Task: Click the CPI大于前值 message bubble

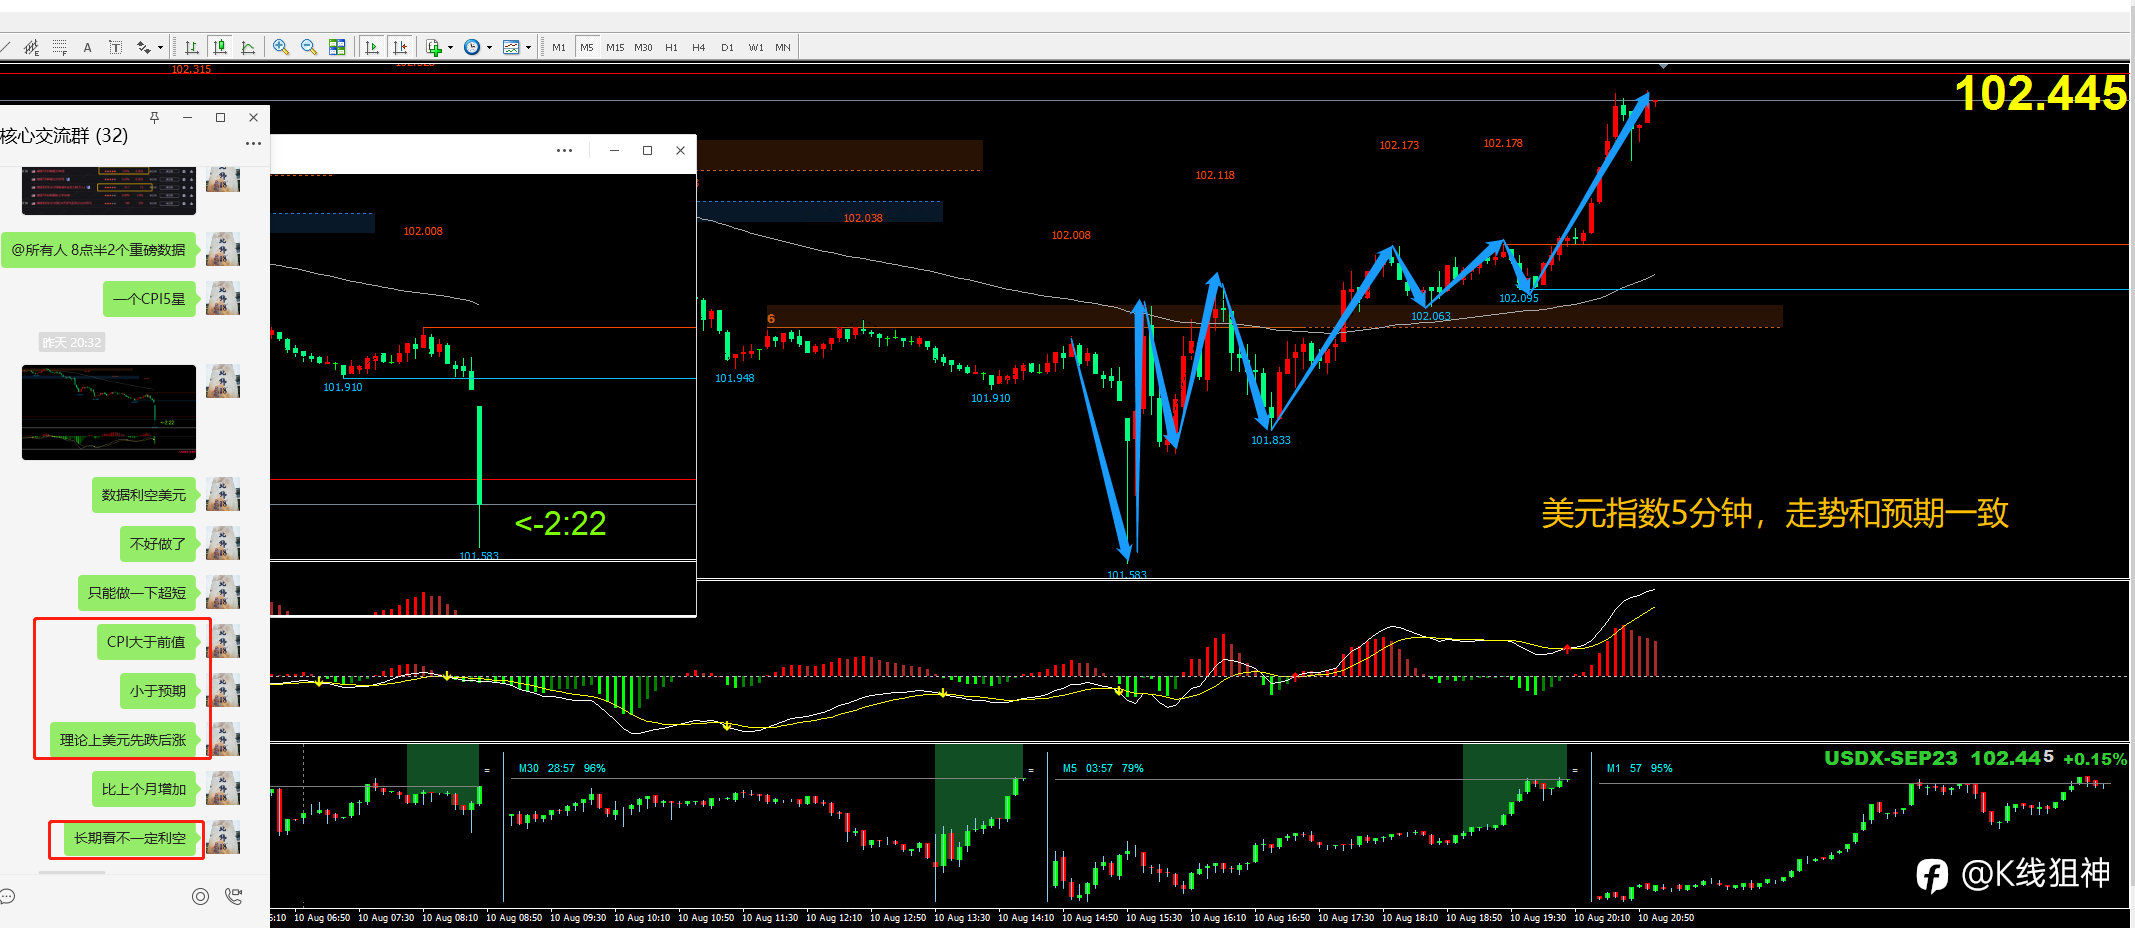Action: (x=146, y=642)
